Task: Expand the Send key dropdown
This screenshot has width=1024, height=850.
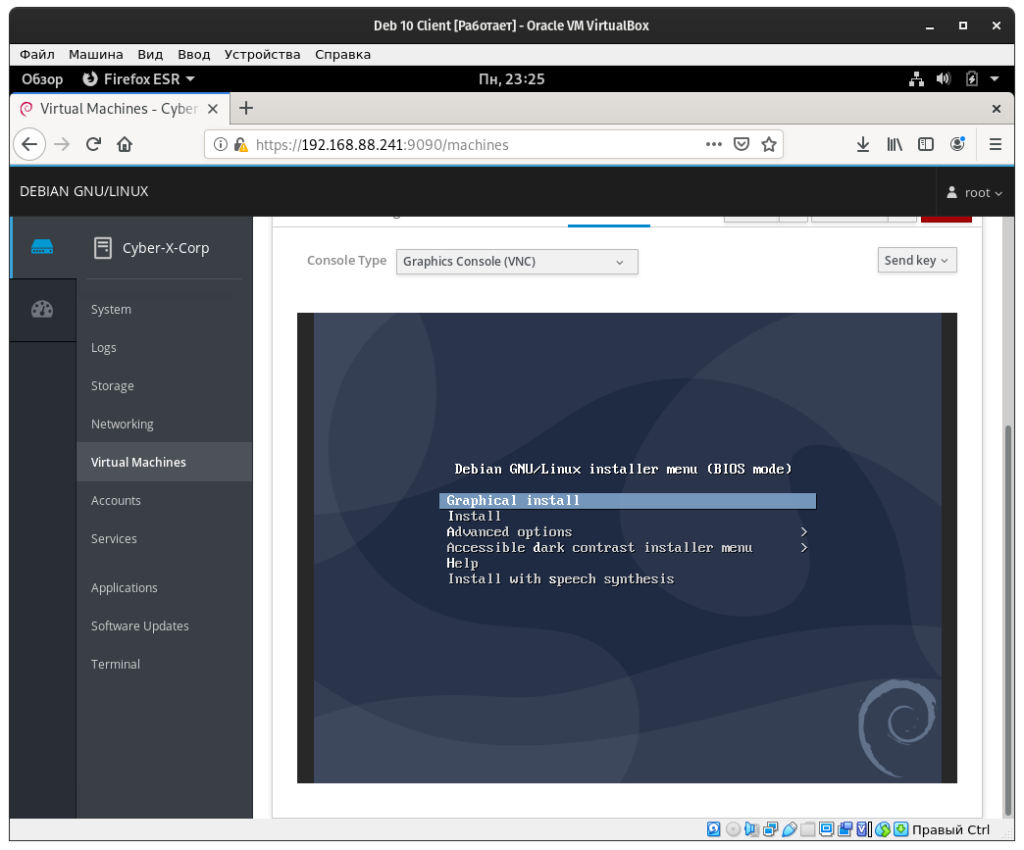Action: pos(916,260)
